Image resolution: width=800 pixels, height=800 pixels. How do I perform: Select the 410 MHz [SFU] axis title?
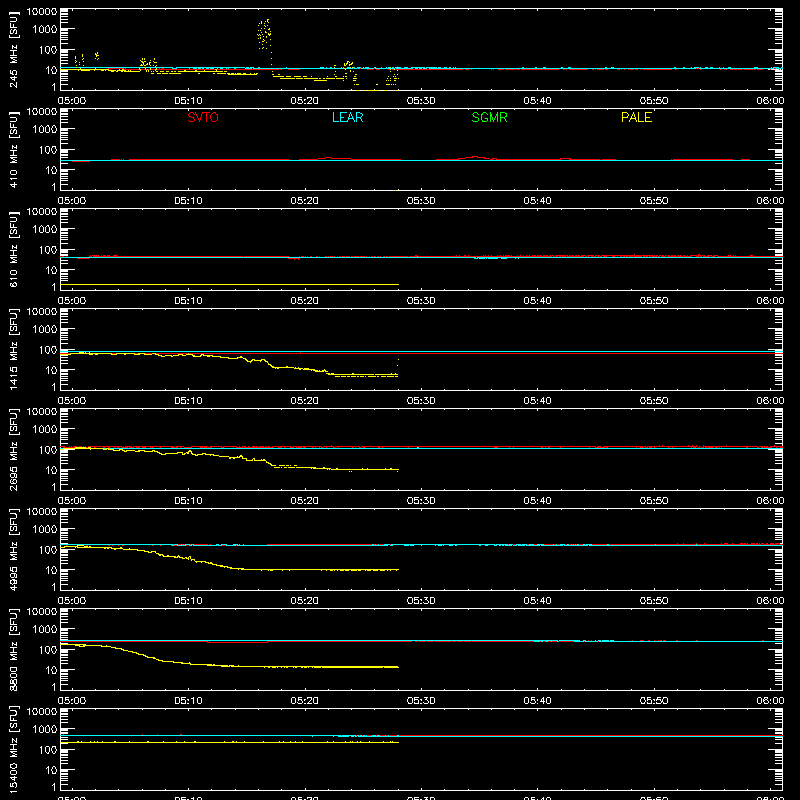click(x=14, y=149)
